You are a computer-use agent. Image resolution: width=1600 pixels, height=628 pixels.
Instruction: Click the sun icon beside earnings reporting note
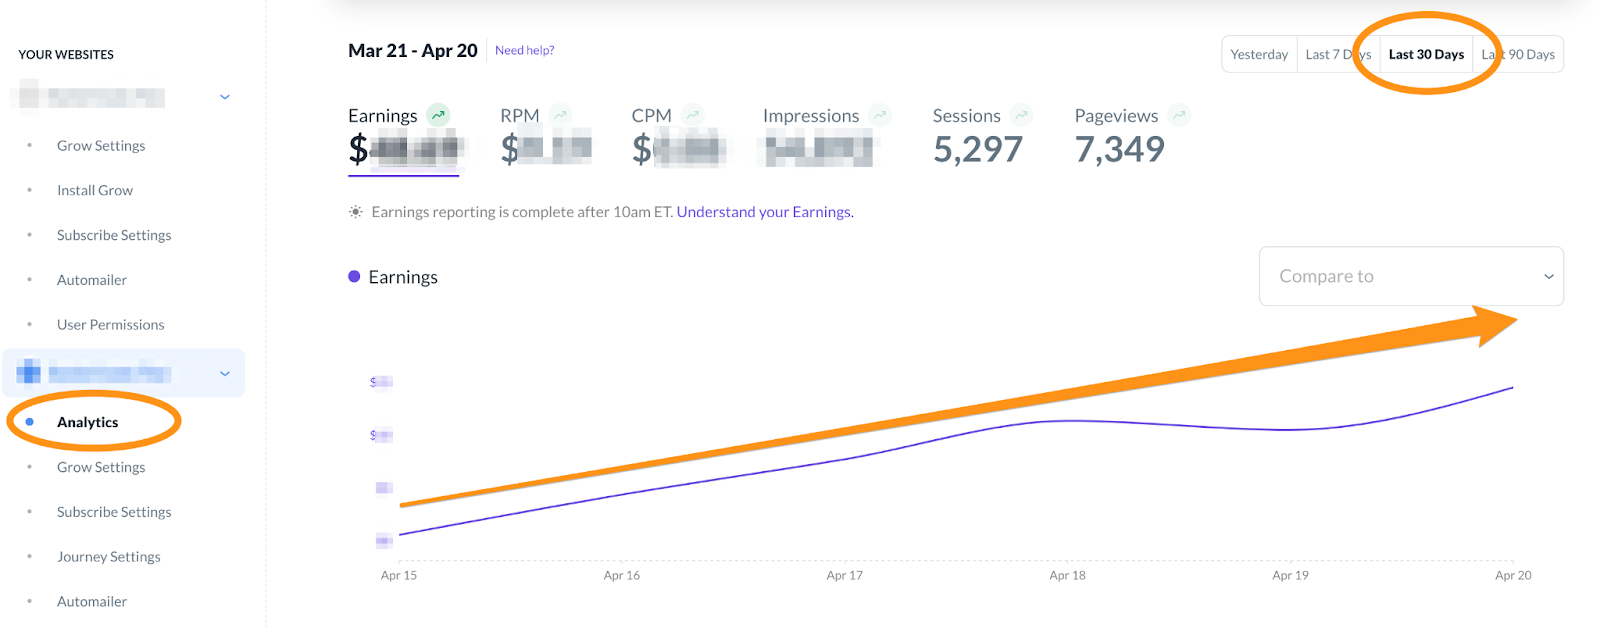pyautogui.click(x=355, y=212)
